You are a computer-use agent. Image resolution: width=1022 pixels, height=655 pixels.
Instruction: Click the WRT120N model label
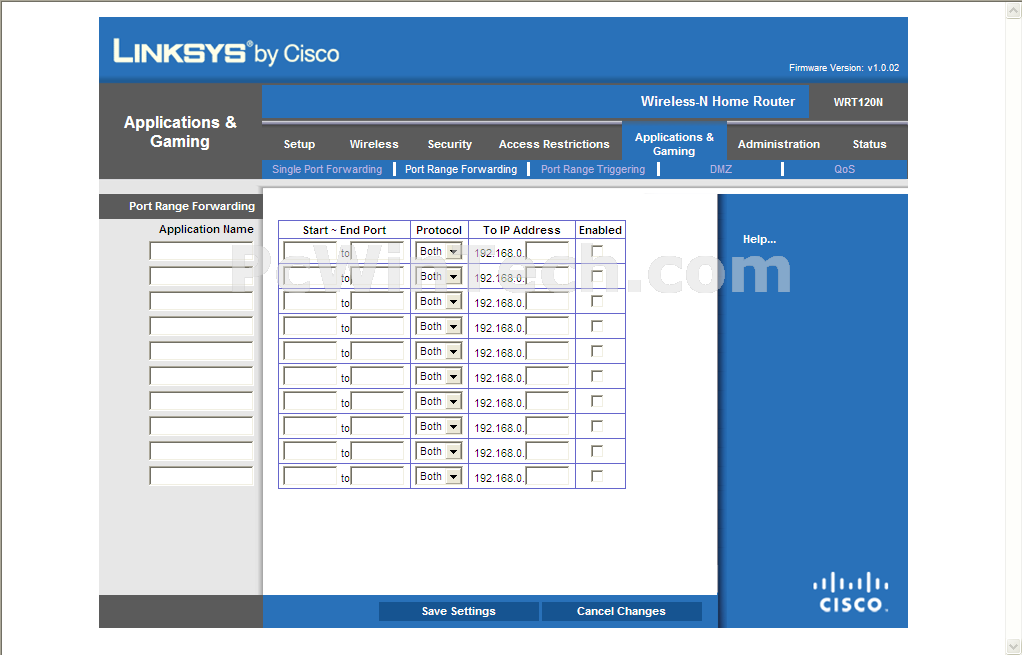point(858,102)
